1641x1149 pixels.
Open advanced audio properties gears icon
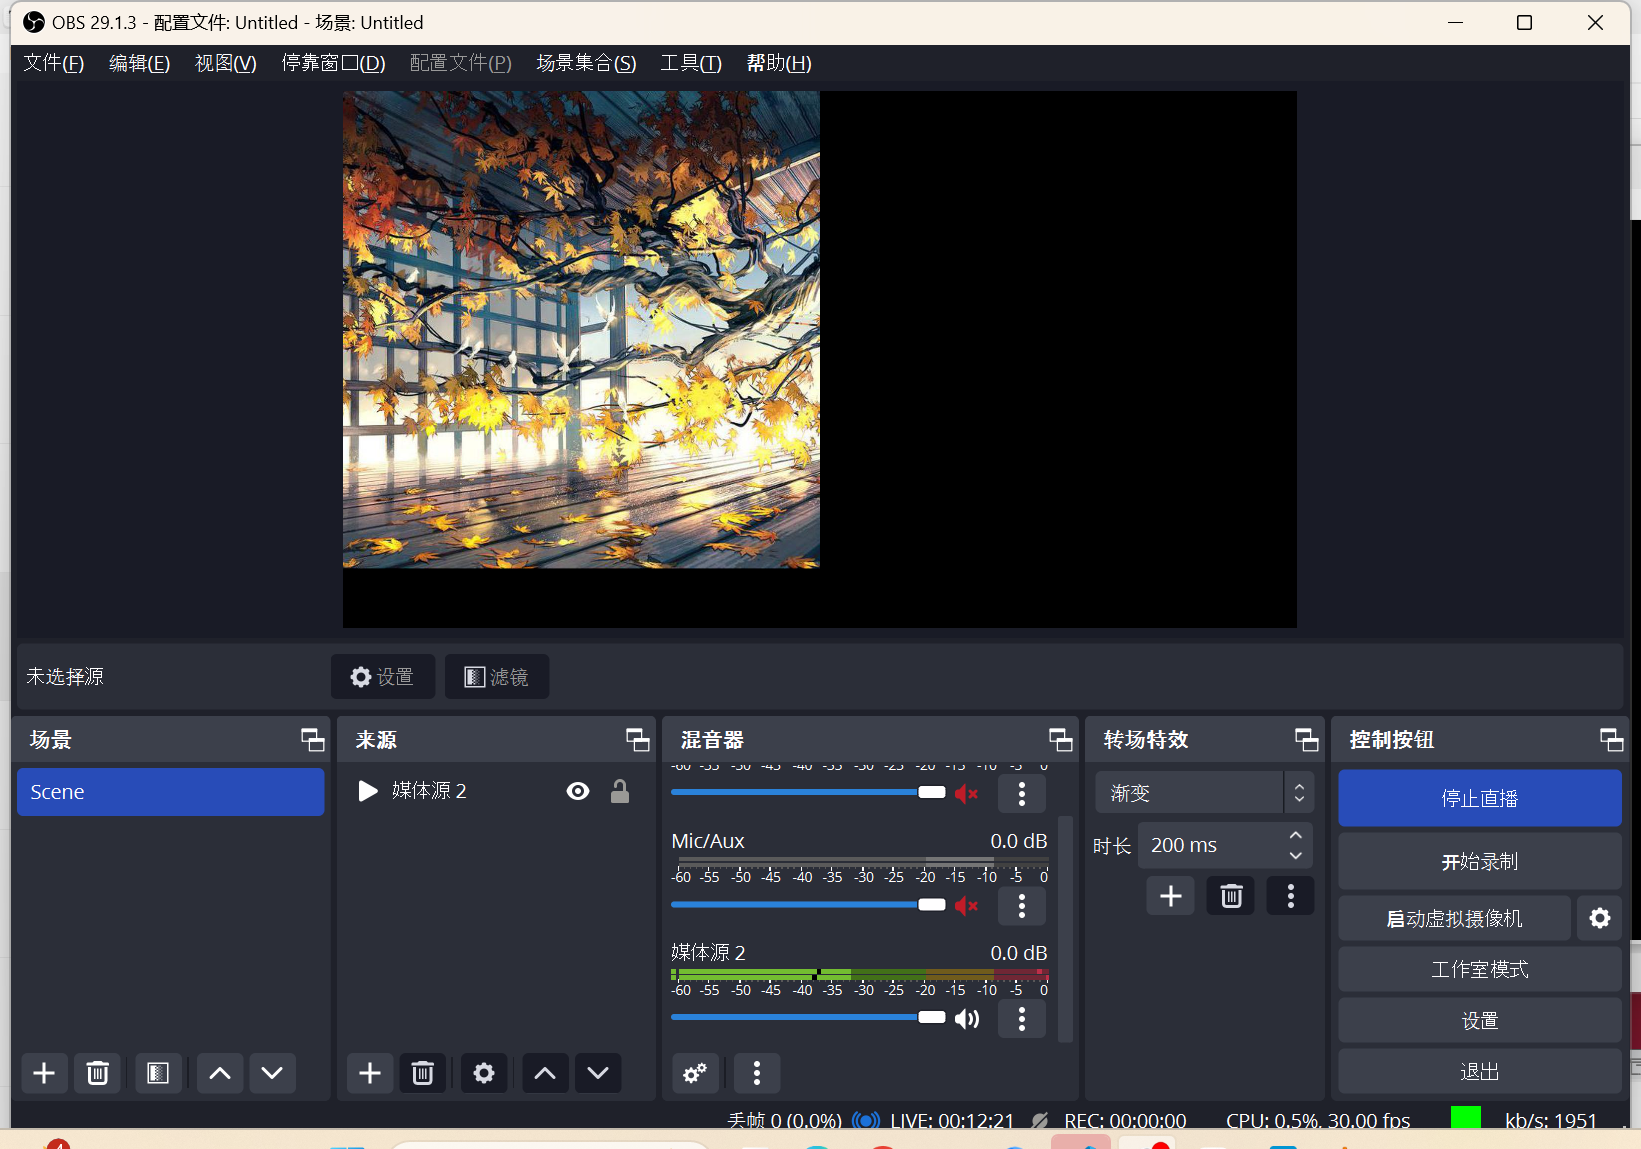[x=695, y=1073]
